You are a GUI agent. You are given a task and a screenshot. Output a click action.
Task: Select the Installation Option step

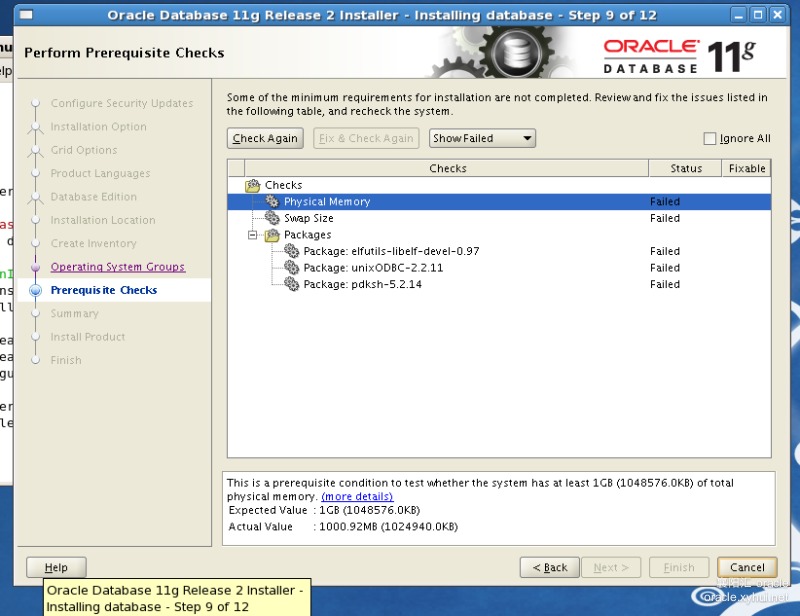tap(98, 127)
